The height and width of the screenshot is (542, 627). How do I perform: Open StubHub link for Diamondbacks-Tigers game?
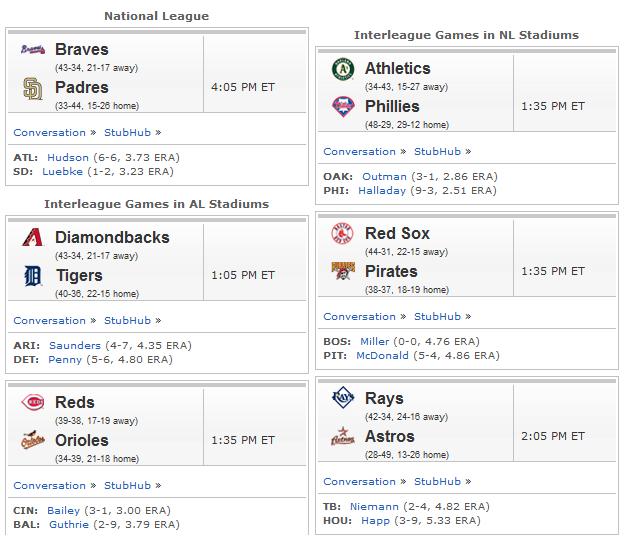128,320
